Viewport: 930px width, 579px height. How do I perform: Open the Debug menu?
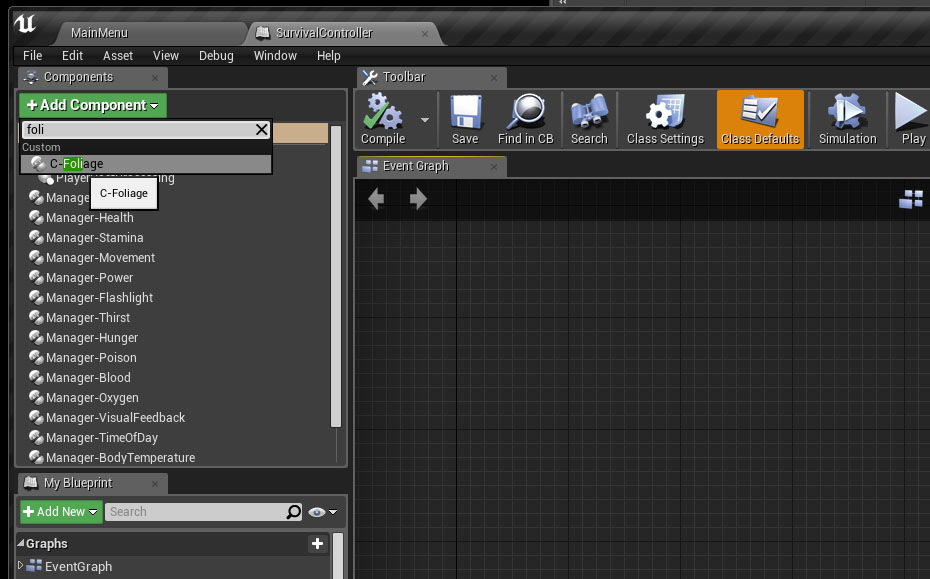(216, 56)
